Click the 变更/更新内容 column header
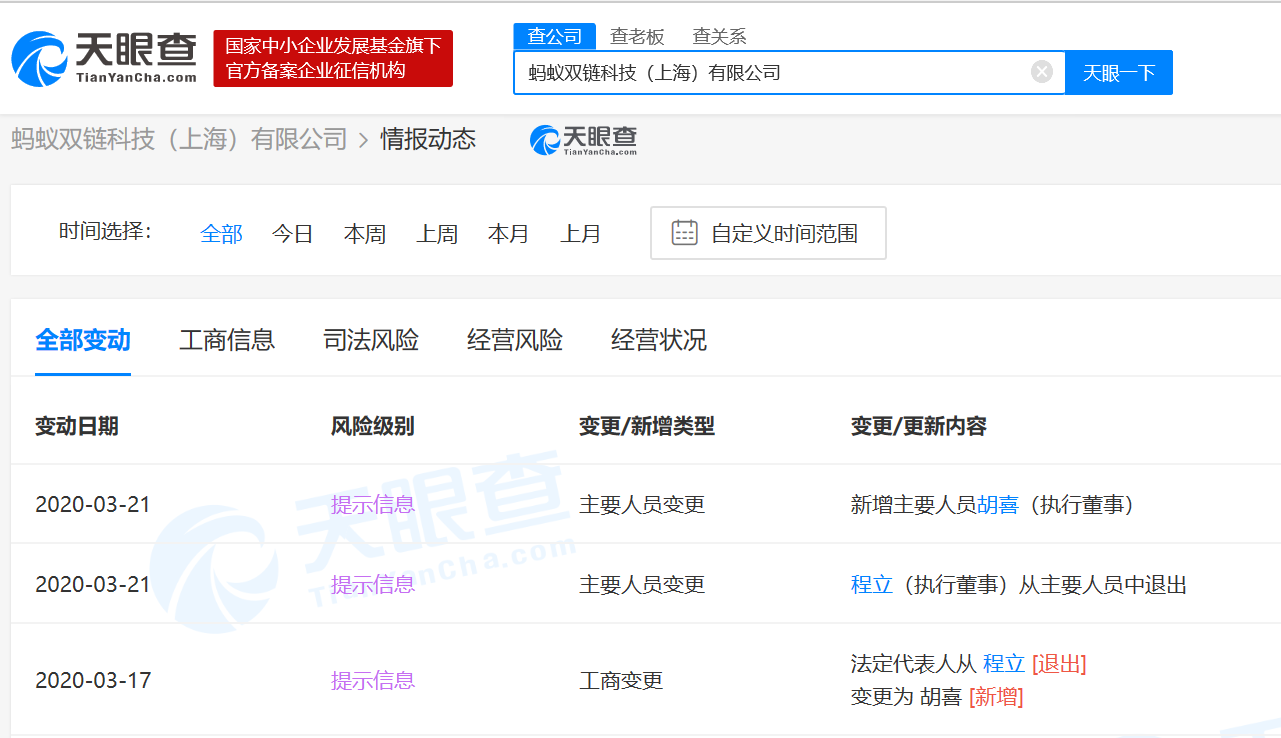Viewport: 1281px width, 738px height. (x=919, y=426)
